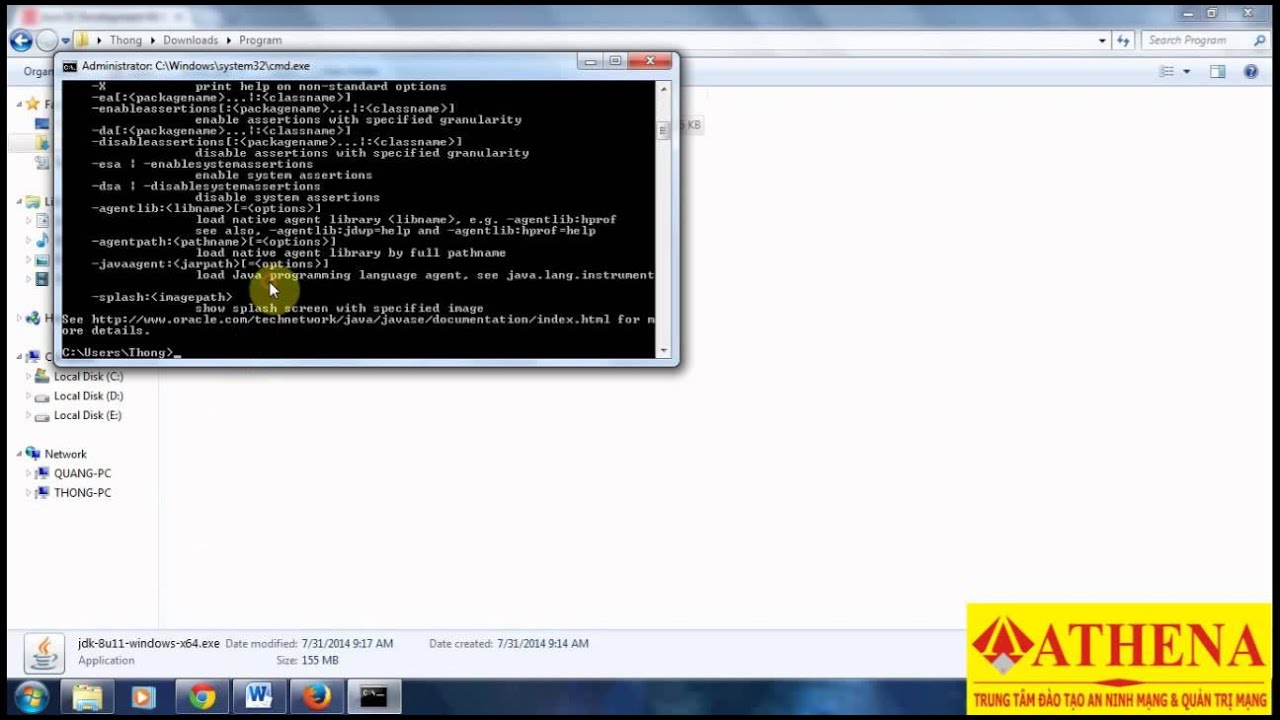Viewport: 1280px width, 720px height.
Task: Select THONG-PC under Network
Action: click(82, 492)
